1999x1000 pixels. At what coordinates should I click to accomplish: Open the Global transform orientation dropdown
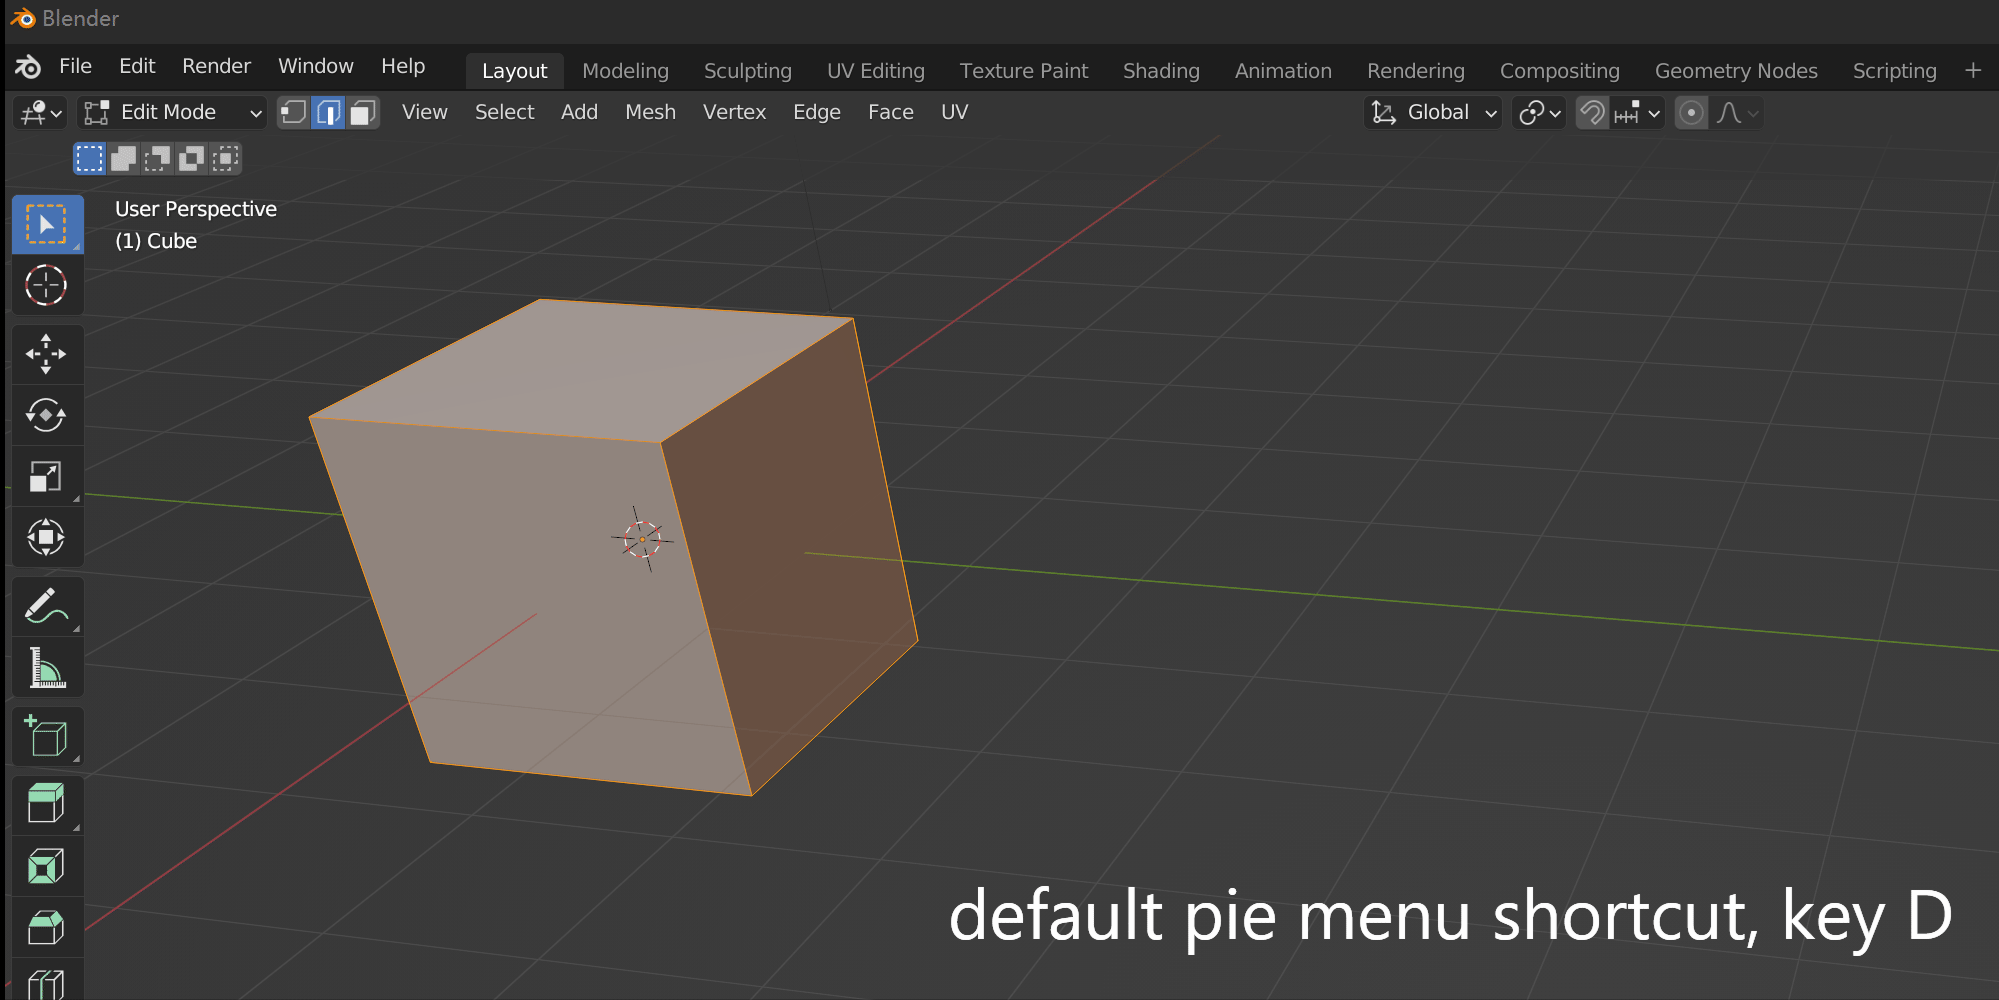(1433, 112)
